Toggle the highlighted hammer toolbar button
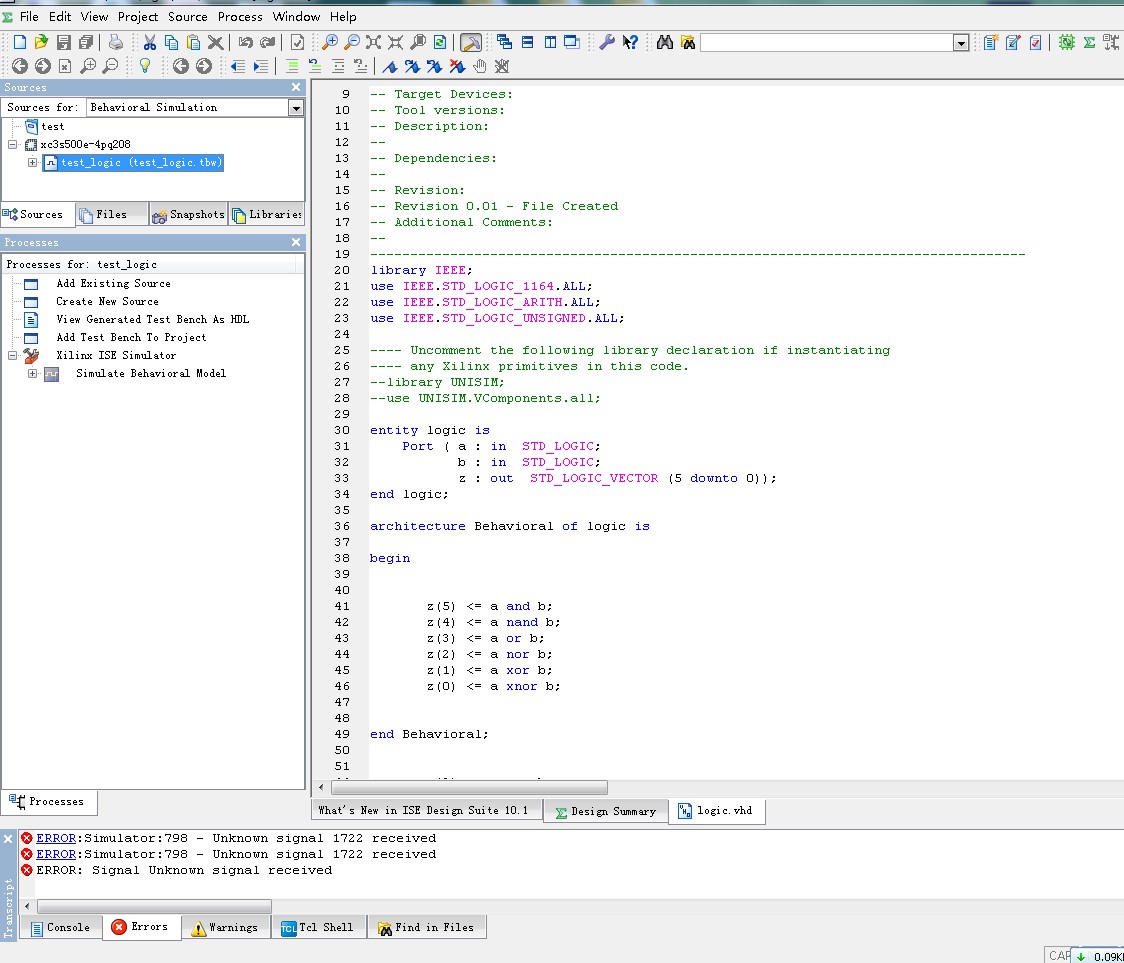This screenshot has height=963, width=1124. [470, 42]
